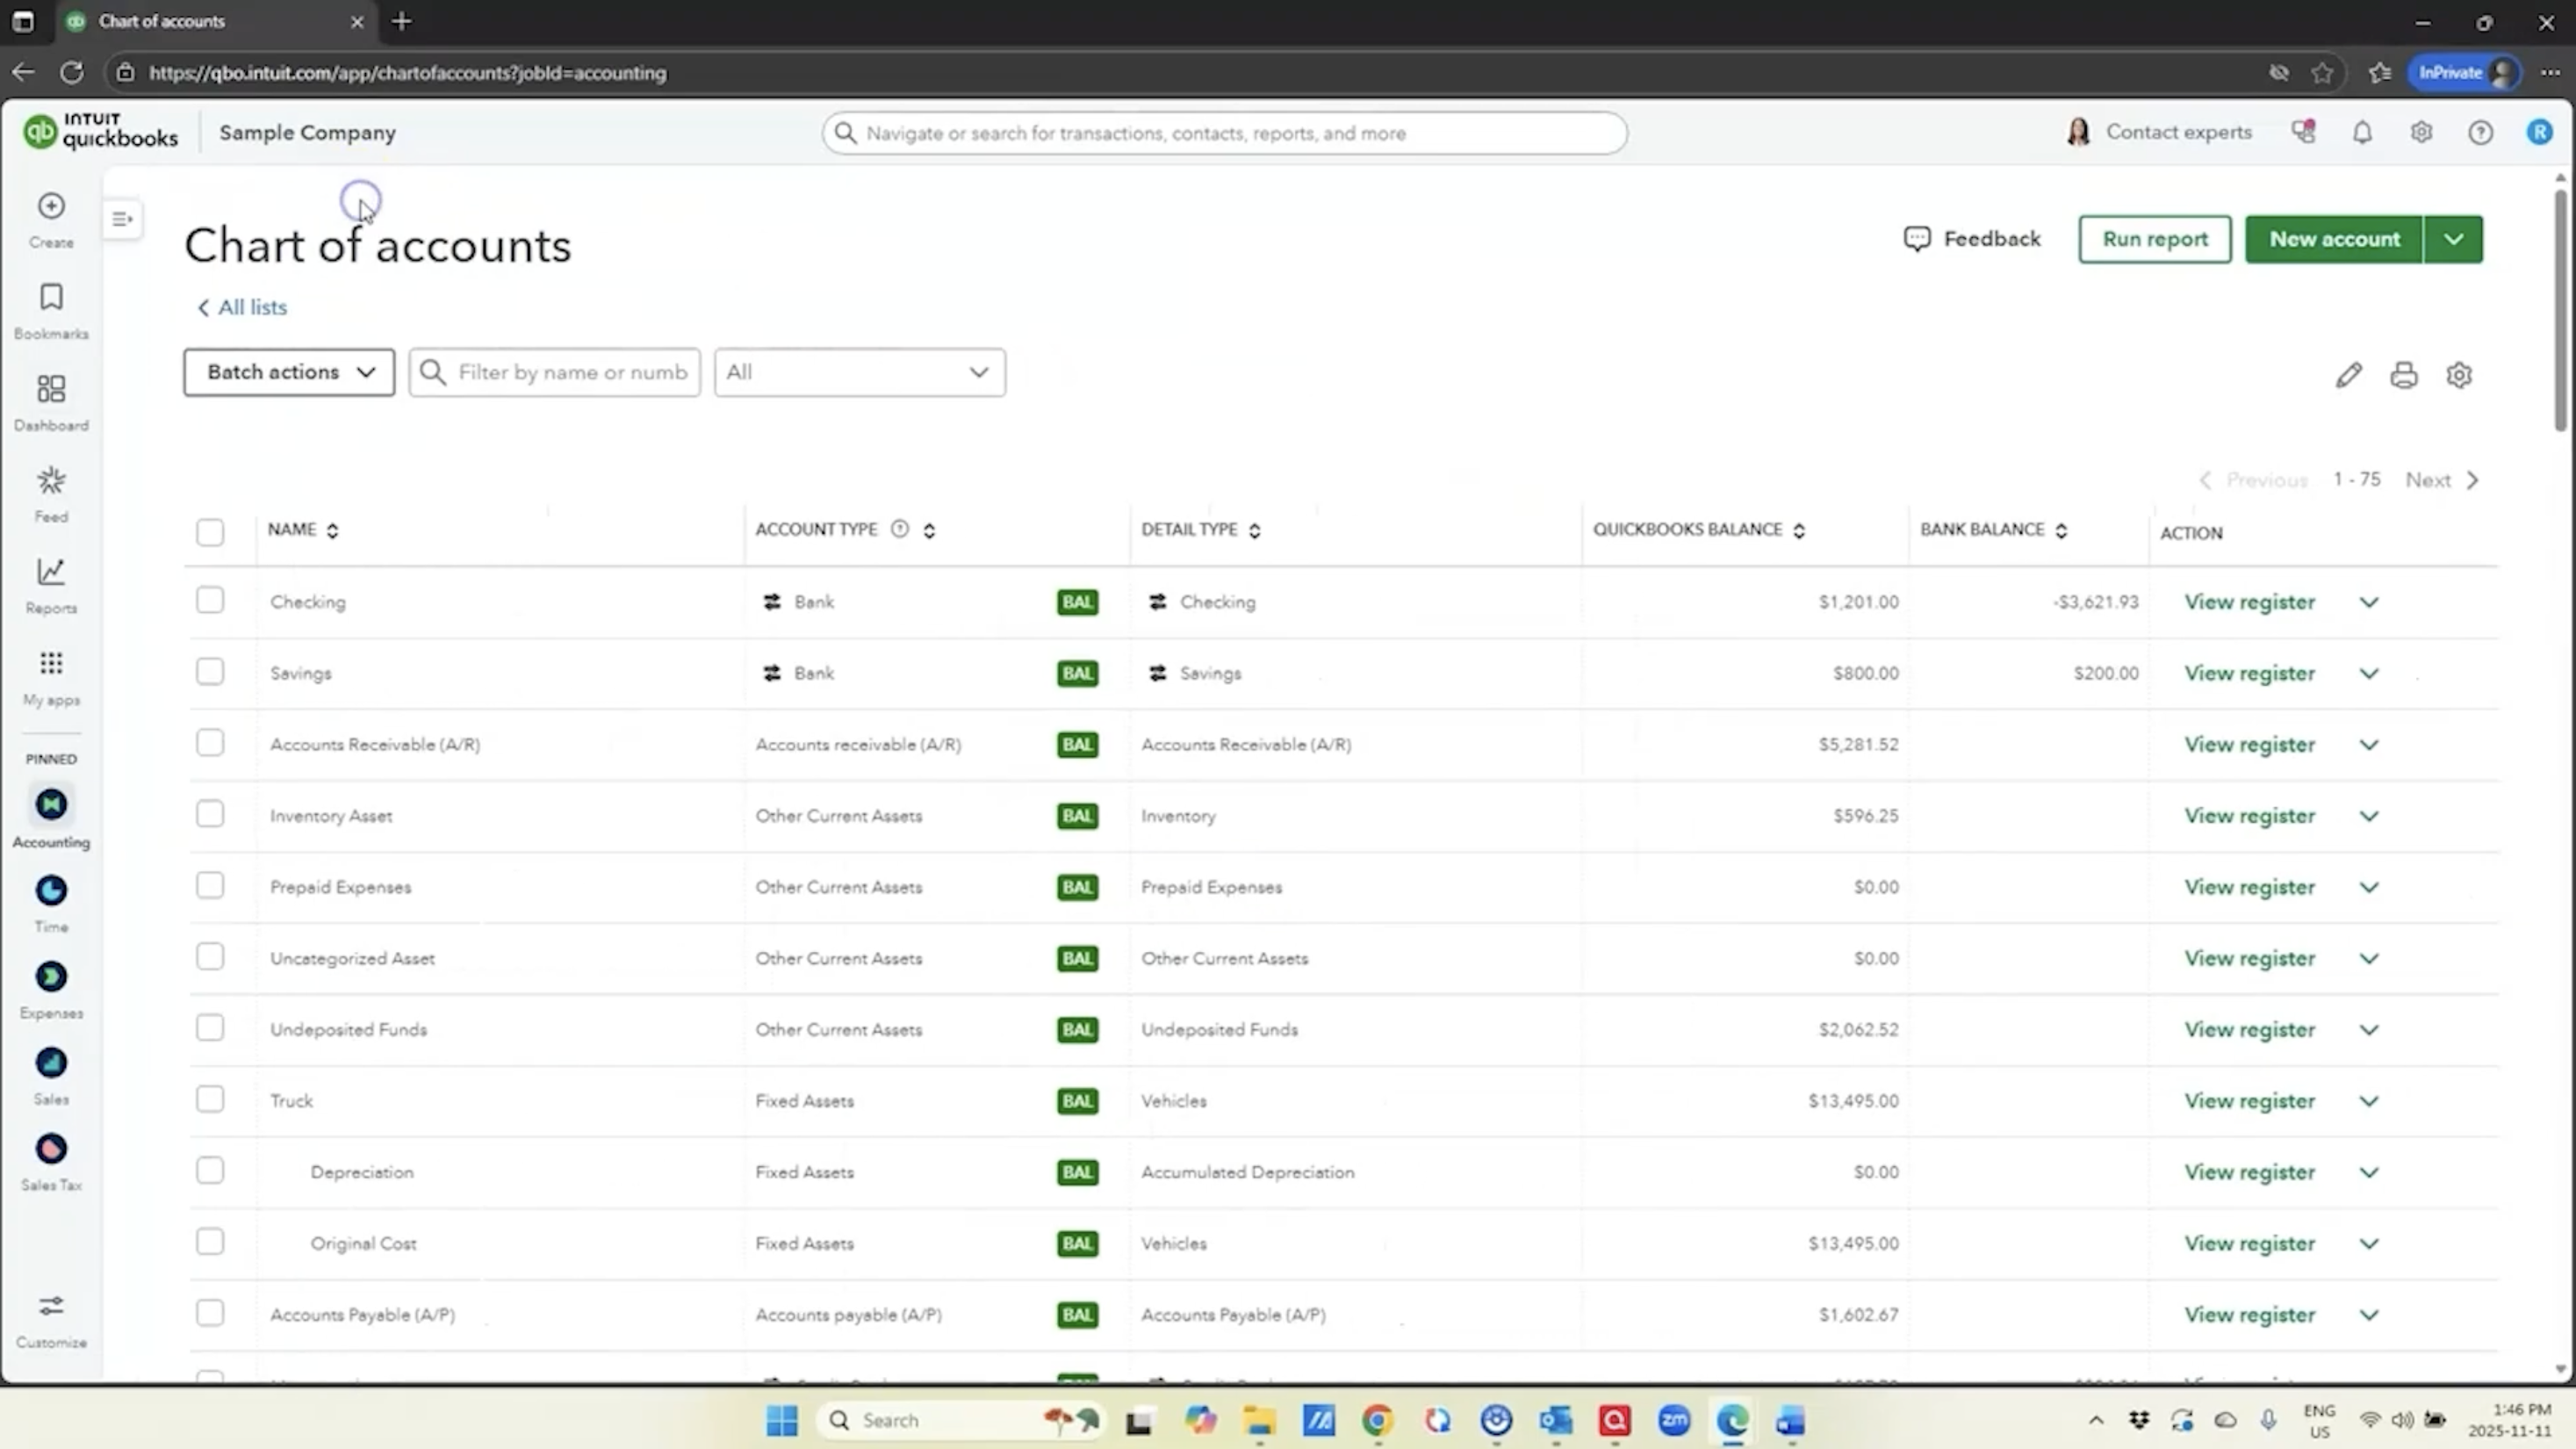Click the Filter by name input field
The width and height of the screenshot is (2576, 1449).
click(x=571, y=372)
